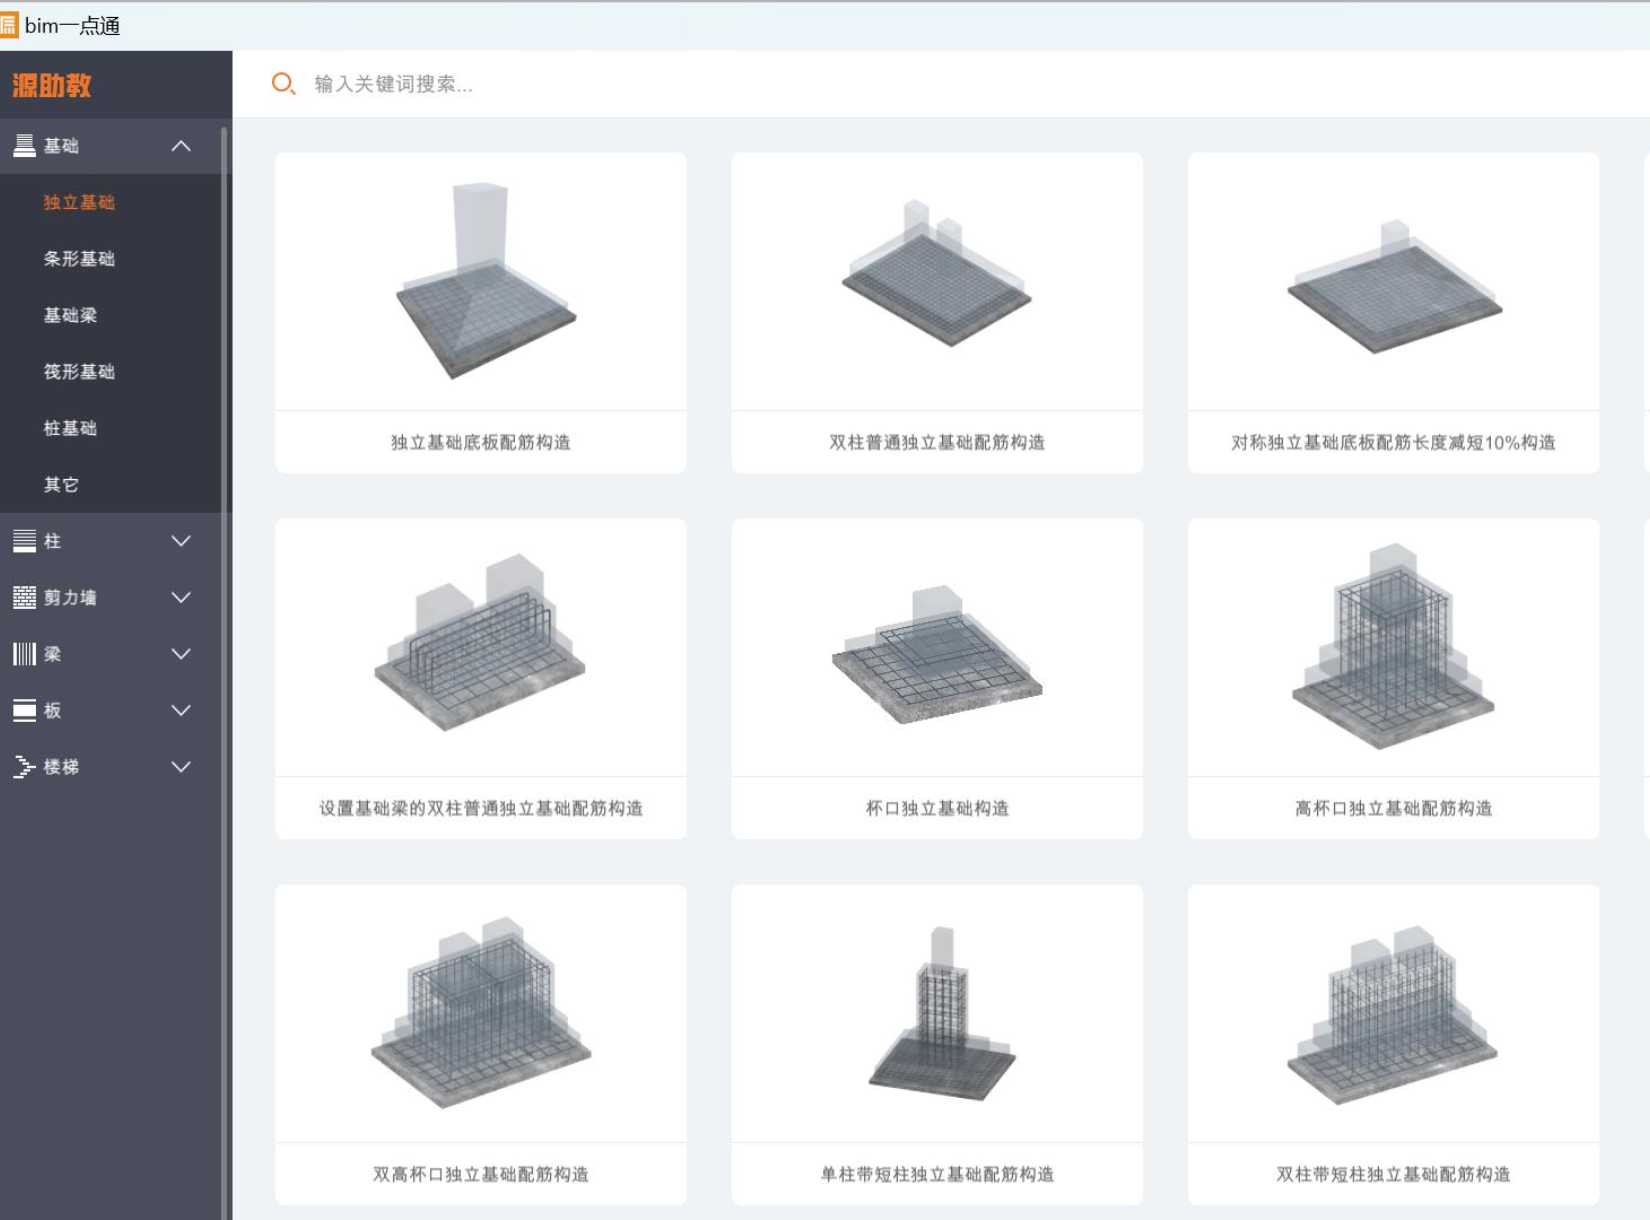
Task: Open 杯口独立基础构造 model card
Action: pyautogui.click(x=937, y=650)
